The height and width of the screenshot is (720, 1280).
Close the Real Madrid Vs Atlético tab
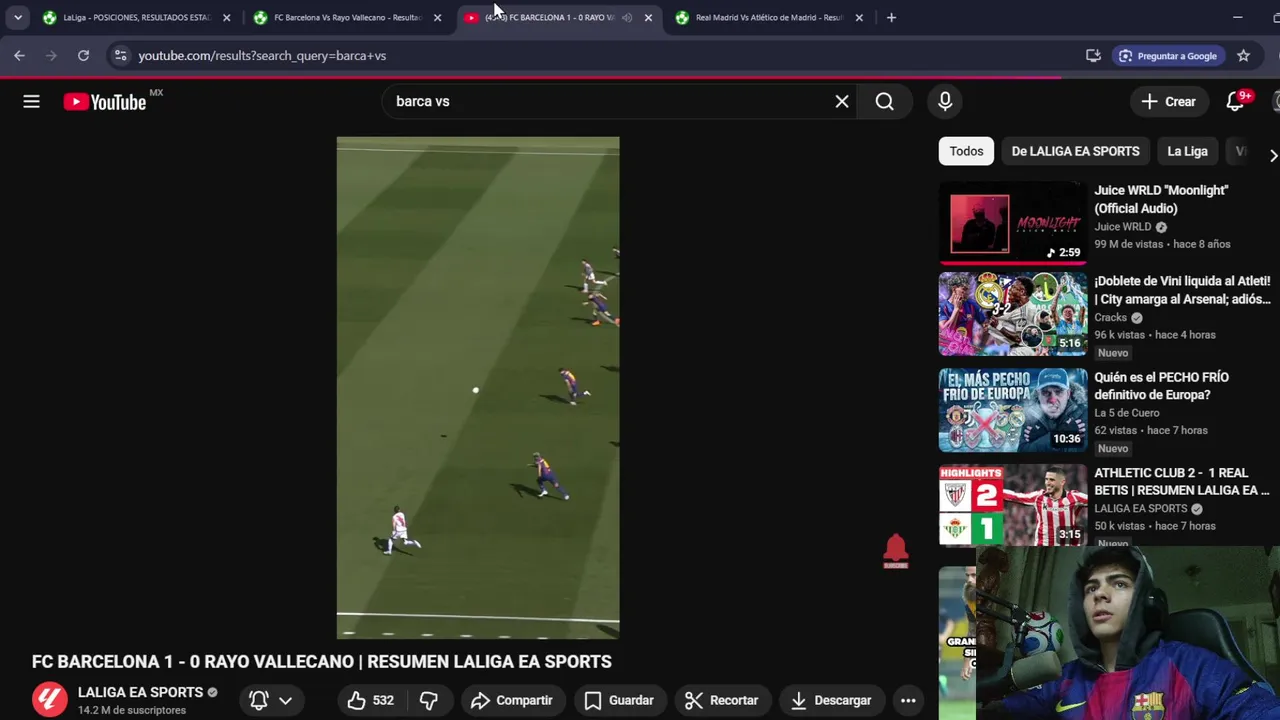(x=859, y=17)
